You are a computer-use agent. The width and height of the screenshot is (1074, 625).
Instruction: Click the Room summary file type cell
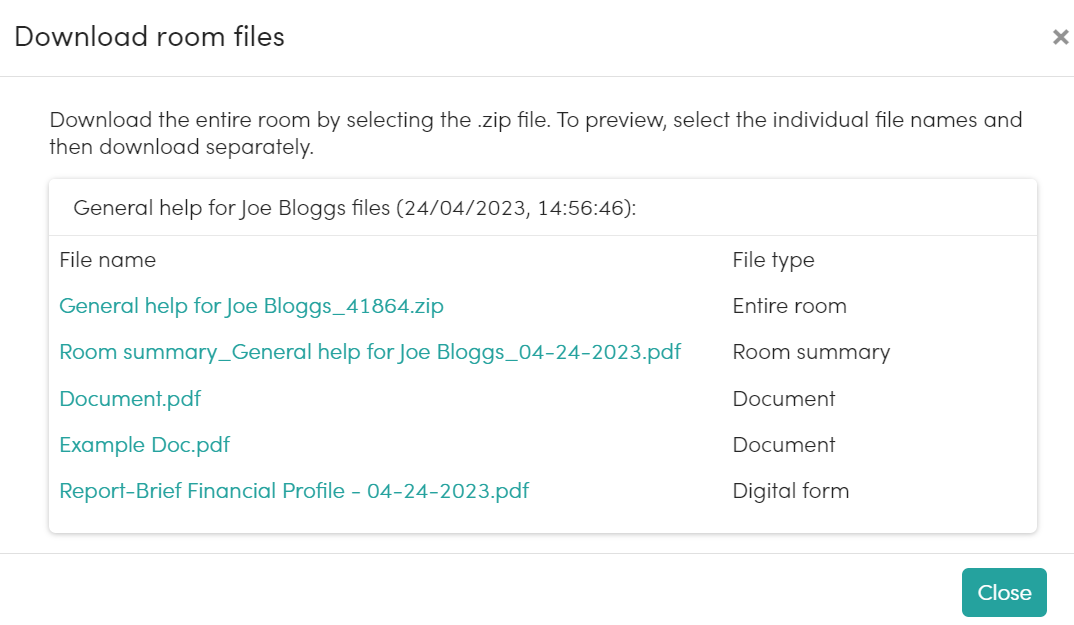coord(811,352)
